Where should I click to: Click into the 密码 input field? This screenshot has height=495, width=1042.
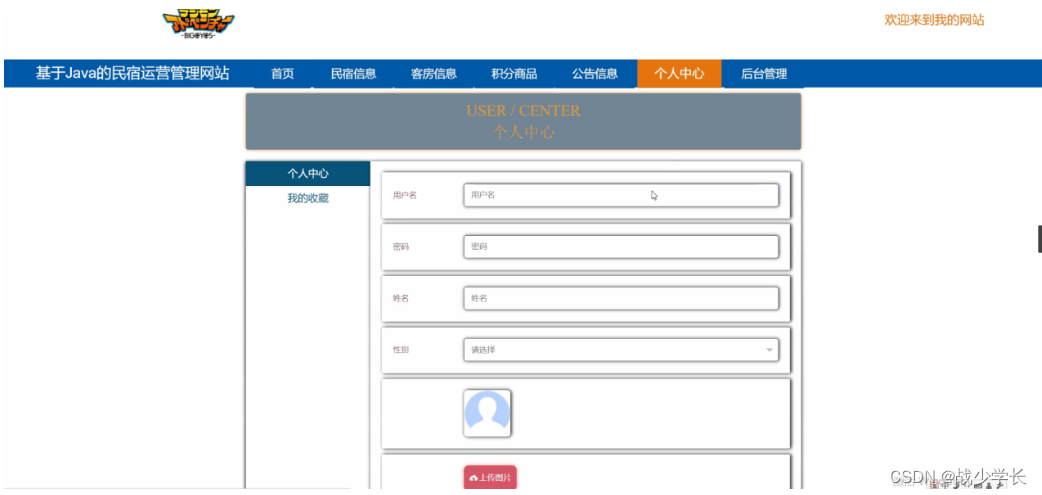click(x=621, y=247)
